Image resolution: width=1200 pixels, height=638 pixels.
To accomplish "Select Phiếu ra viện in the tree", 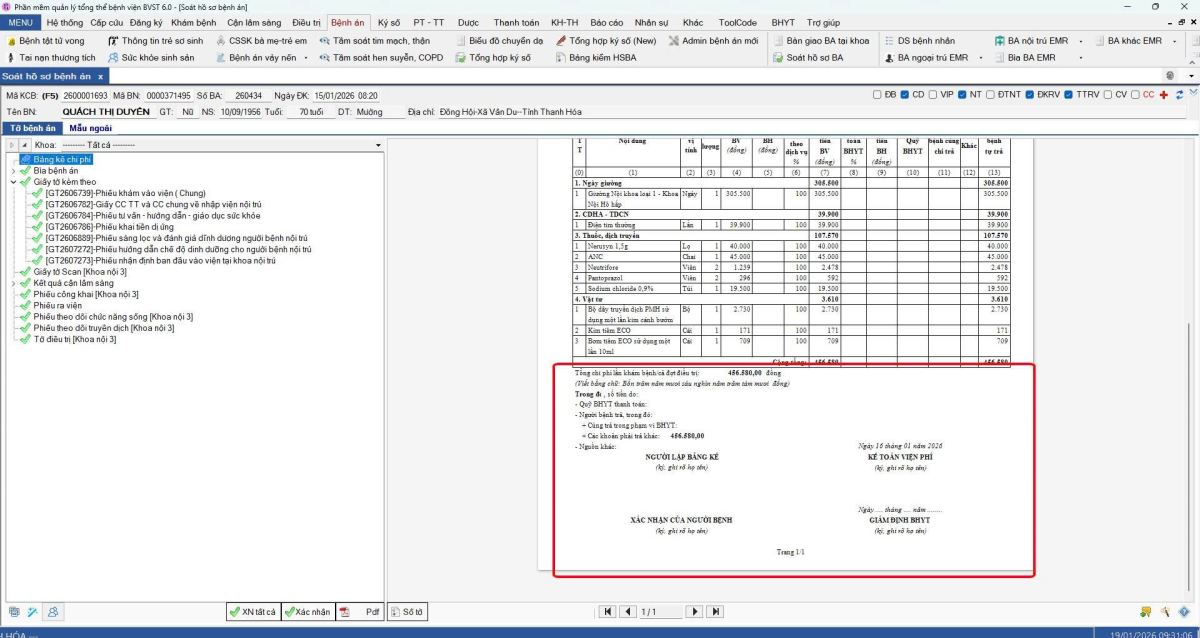I will coord(56,305).
